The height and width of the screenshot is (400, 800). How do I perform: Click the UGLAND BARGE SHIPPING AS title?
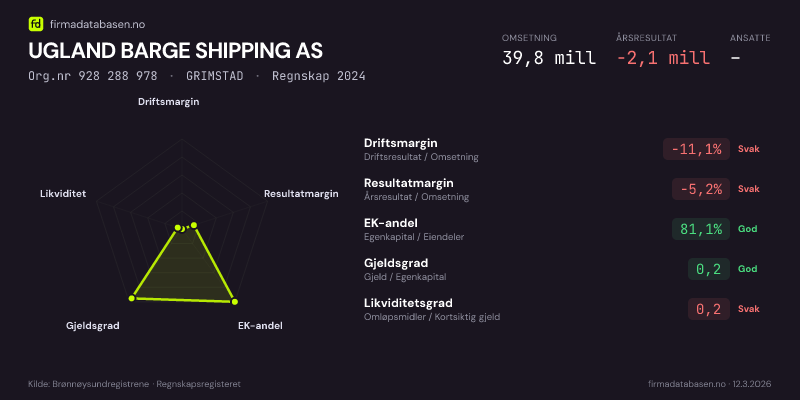(x=176, y=50)
